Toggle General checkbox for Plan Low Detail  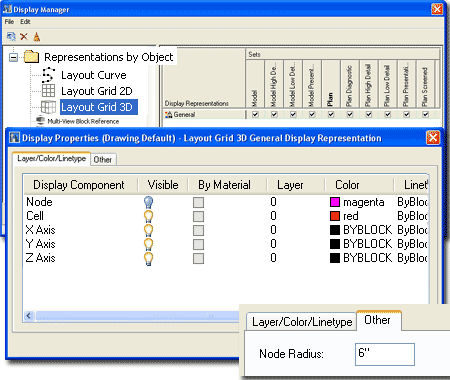pos(388,114)
